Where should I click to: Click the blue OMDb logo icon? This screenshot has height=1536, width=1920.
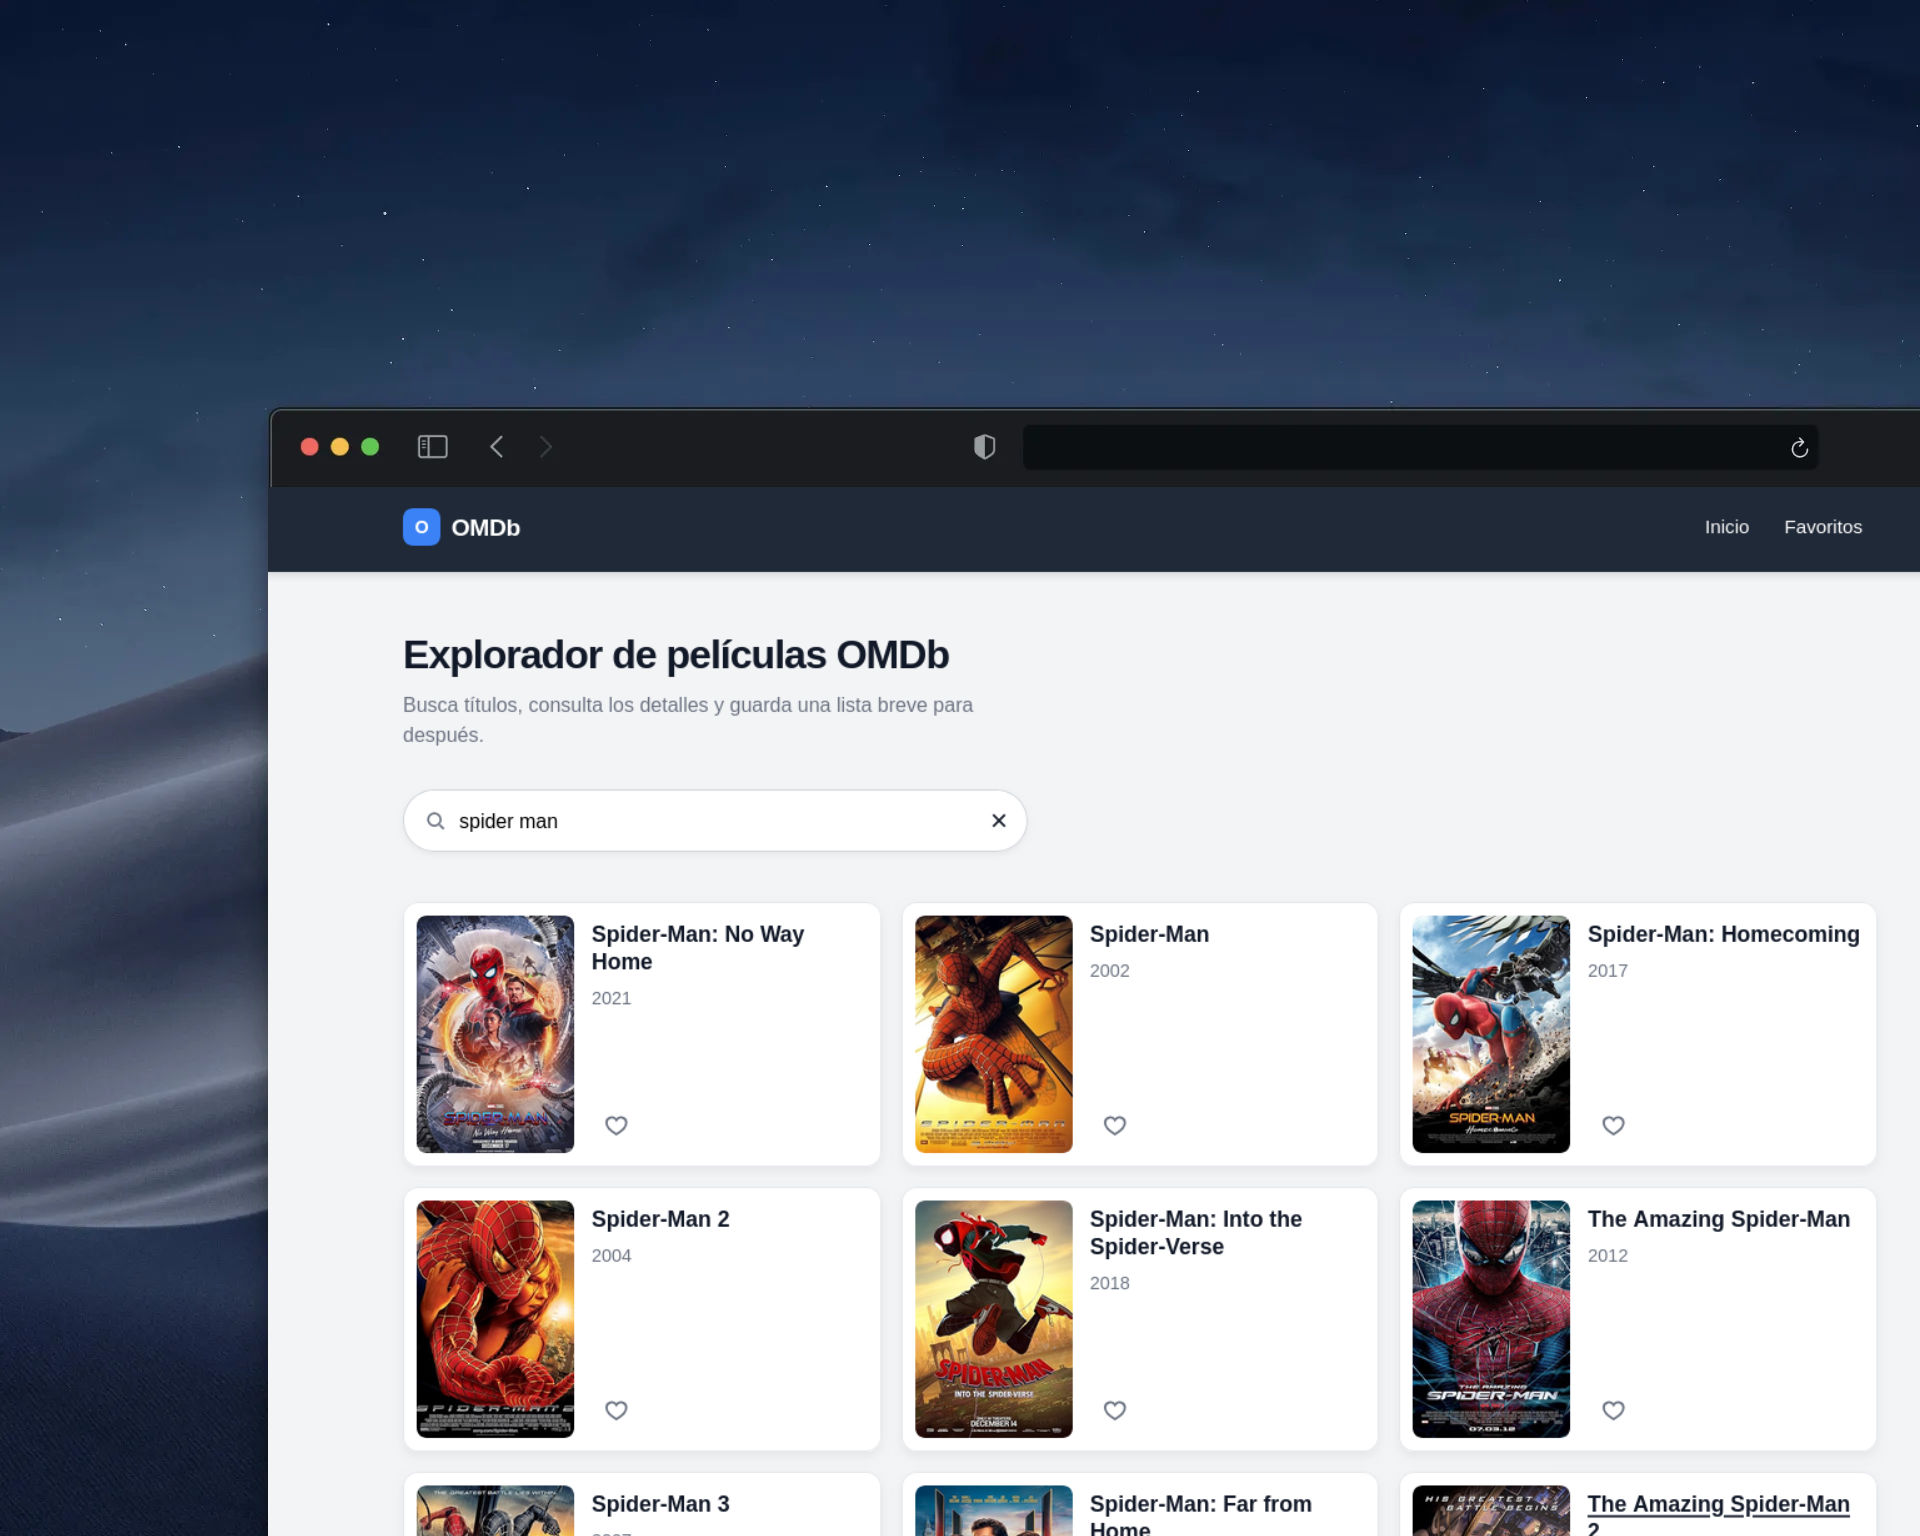[x=421, y=527]
